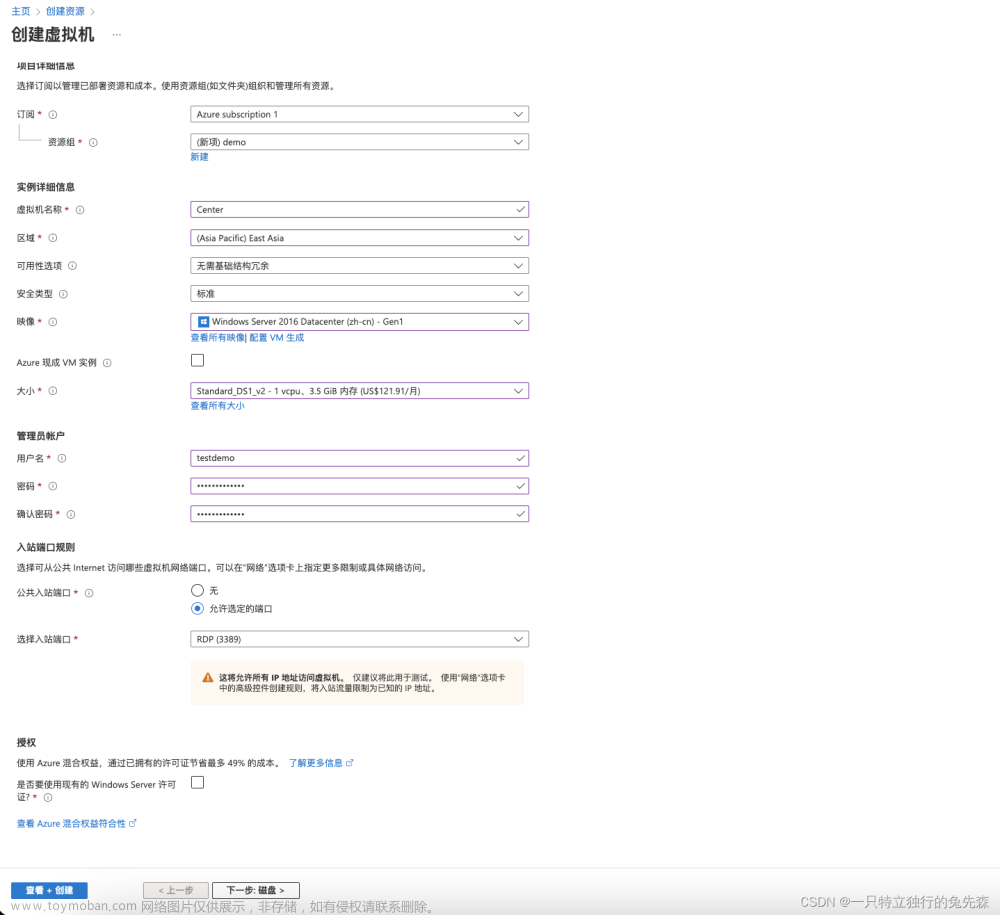The height and width of the screenshot is (915, 1000).
Task: Open the 映像 Windows Server 2016 dropdown
Action: 360,322
